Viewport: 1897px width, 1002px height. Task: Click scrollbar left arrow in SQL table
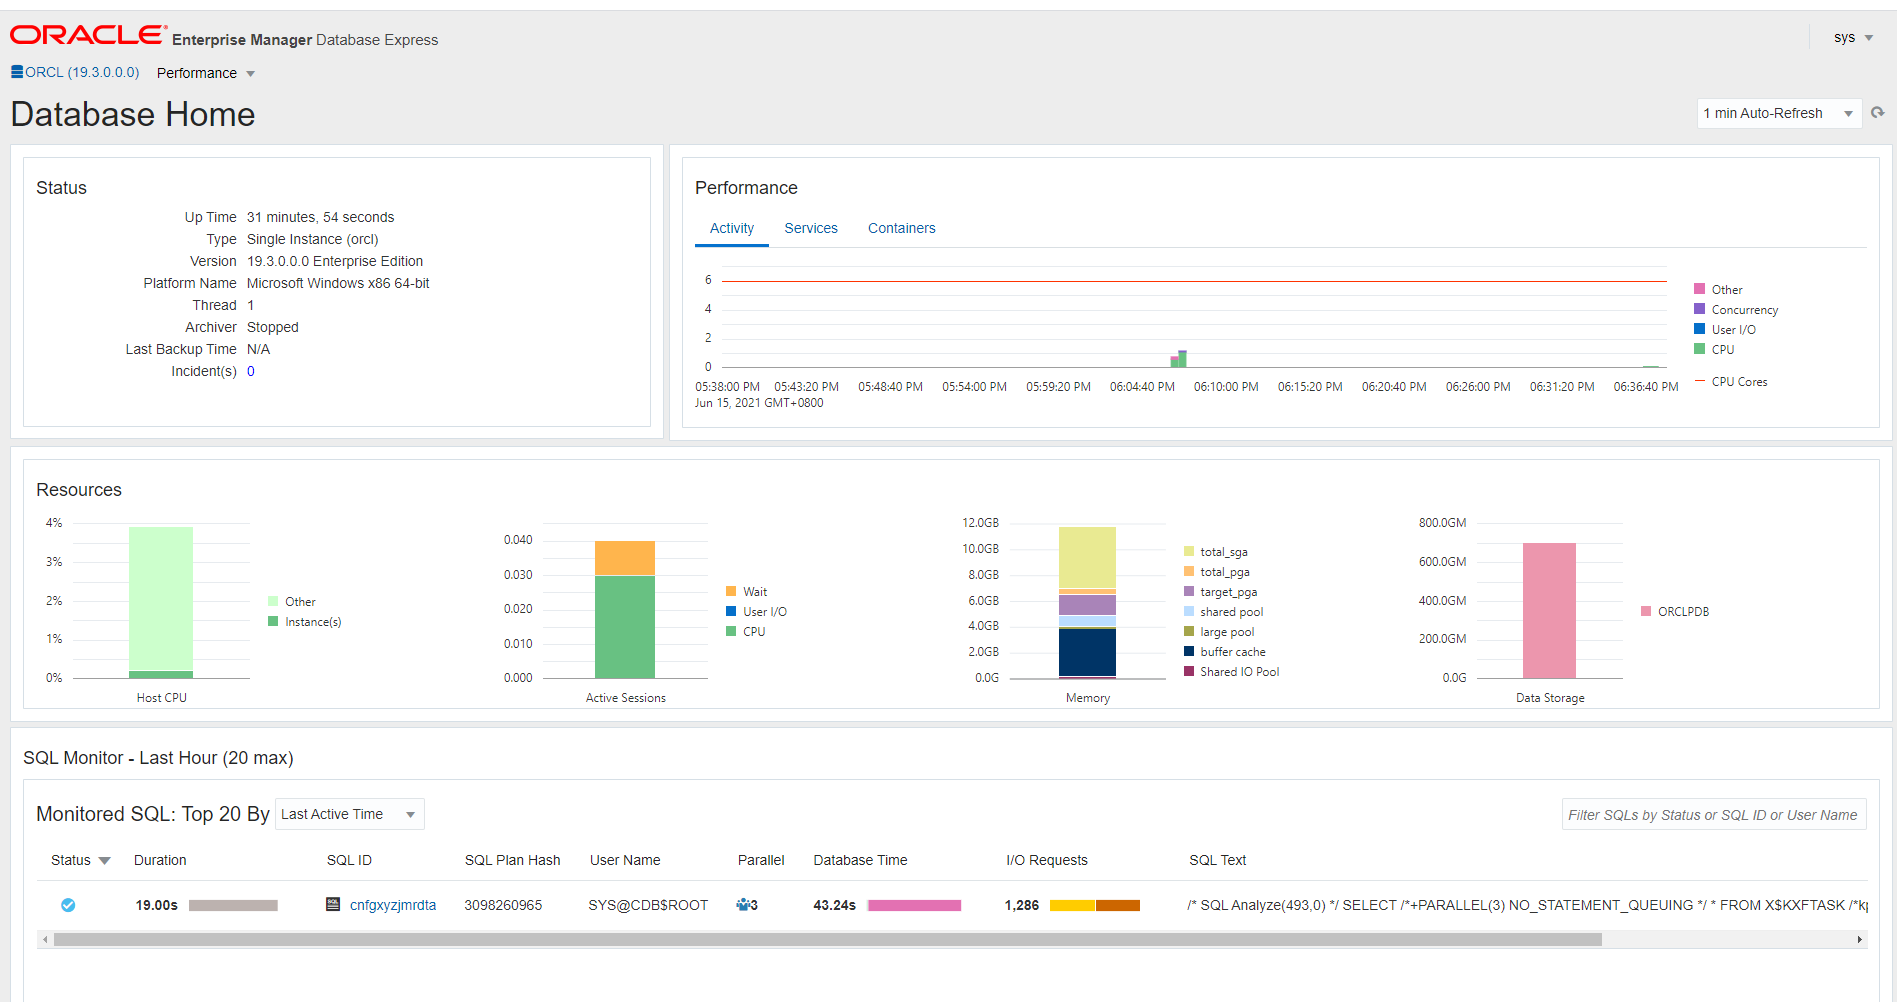pyautogui.click(x=45, y=940)
